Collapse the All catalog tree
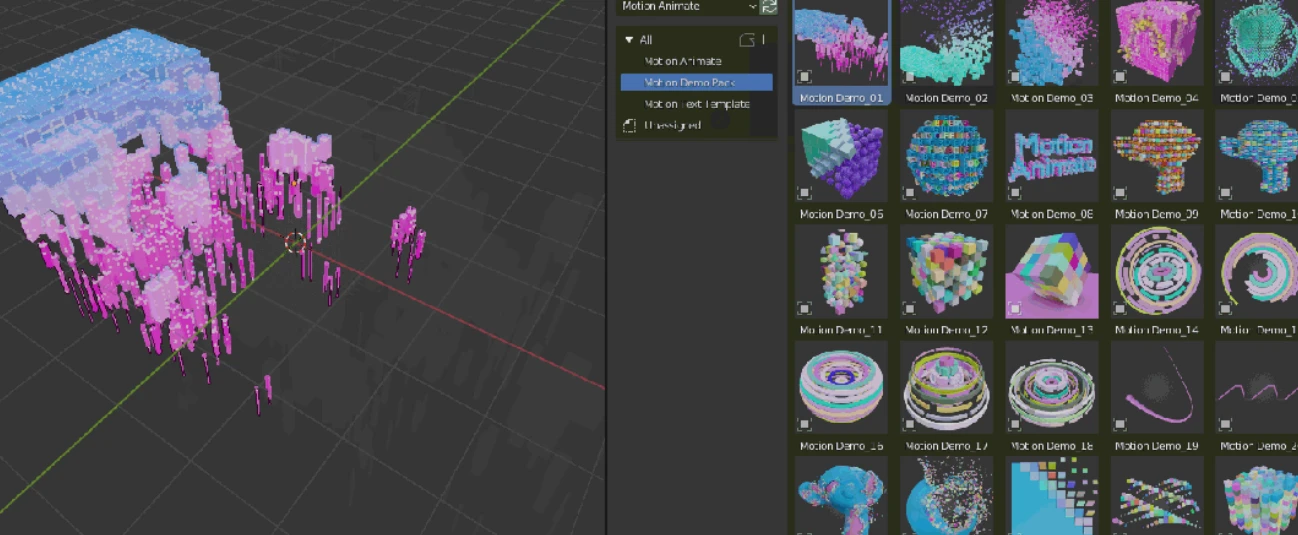The height and width of the screenshot is (535, 1298). click(629, 40)
